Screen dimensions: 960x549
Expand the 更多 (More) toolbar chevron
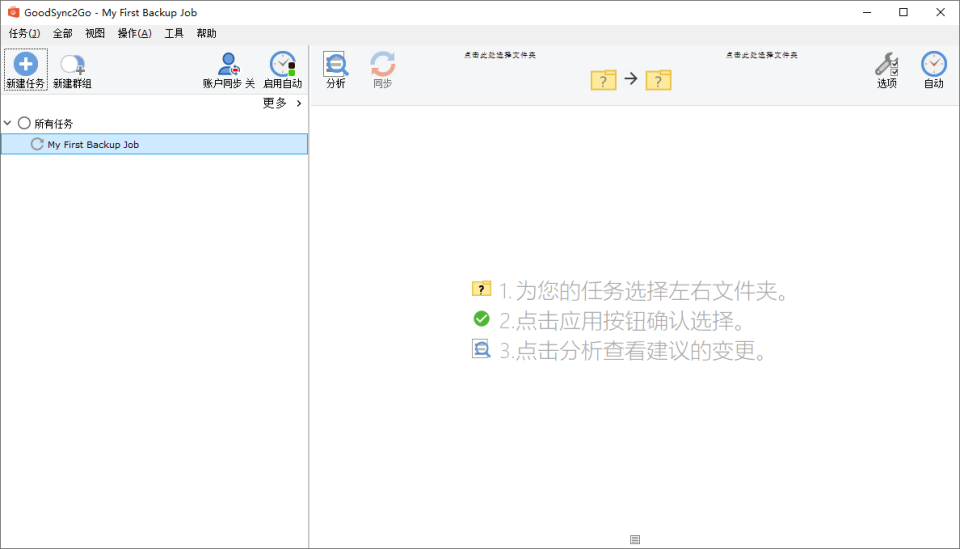299,103
